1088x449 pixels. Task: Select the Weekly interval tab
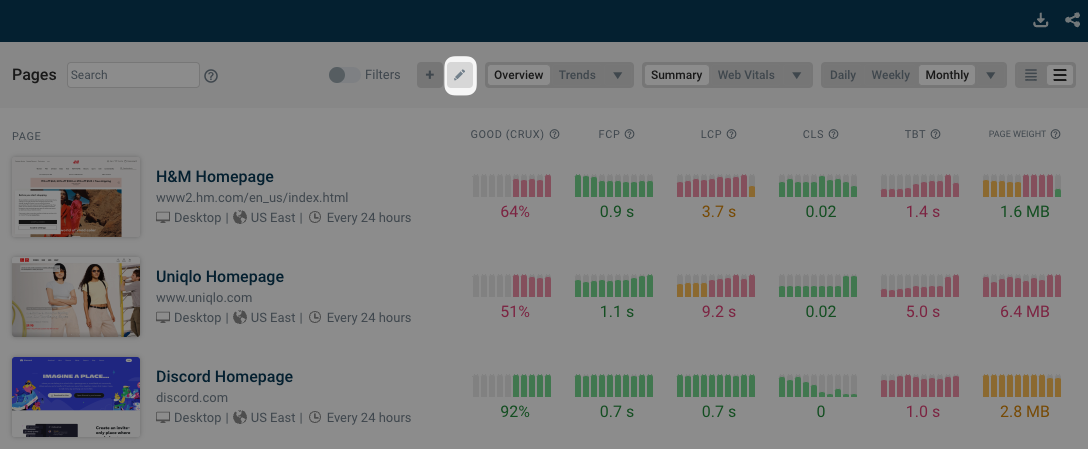pyautogui.click(x=890, y=75)
